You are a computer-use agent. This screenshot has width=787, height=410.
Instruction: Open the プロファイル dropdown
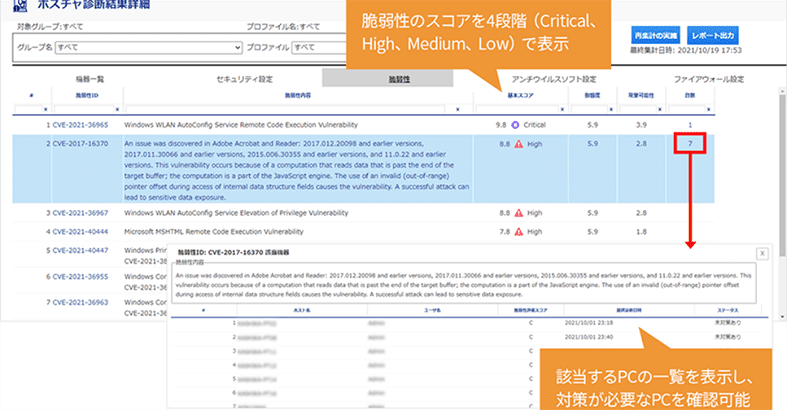tap(320, 48)
